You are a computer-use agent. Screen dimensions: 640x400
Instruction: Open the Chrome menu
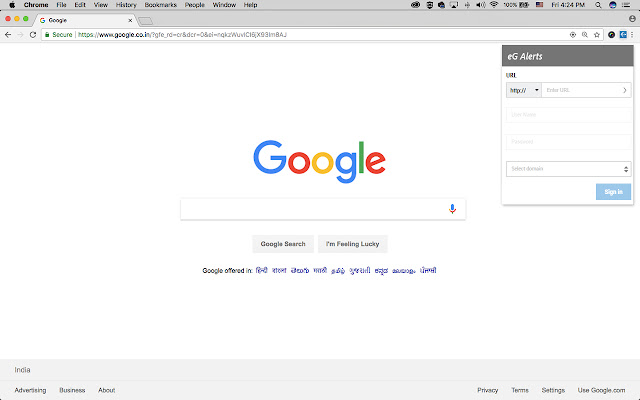point(36,5)
